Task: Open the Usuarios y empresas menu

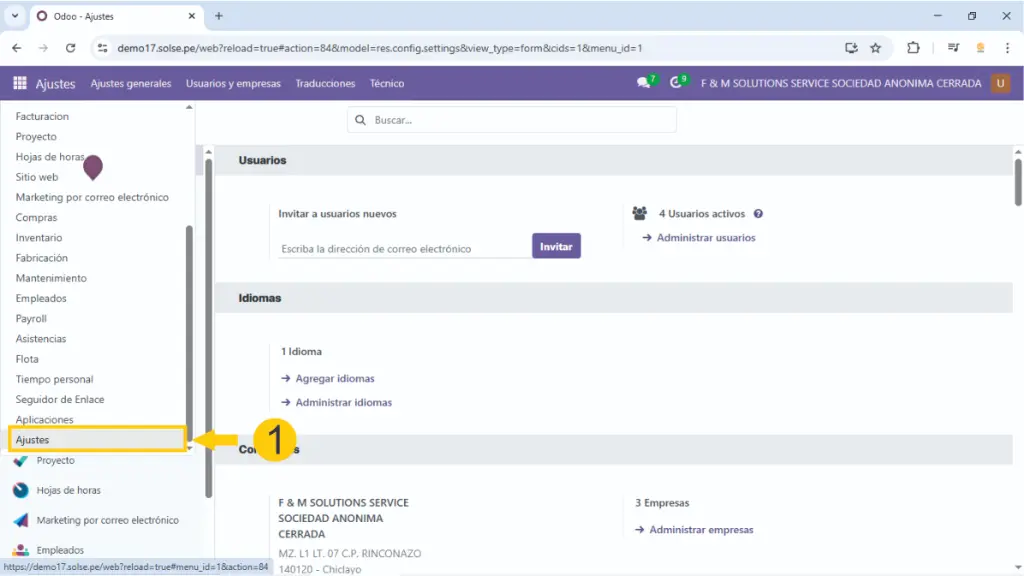Action: 233,84
